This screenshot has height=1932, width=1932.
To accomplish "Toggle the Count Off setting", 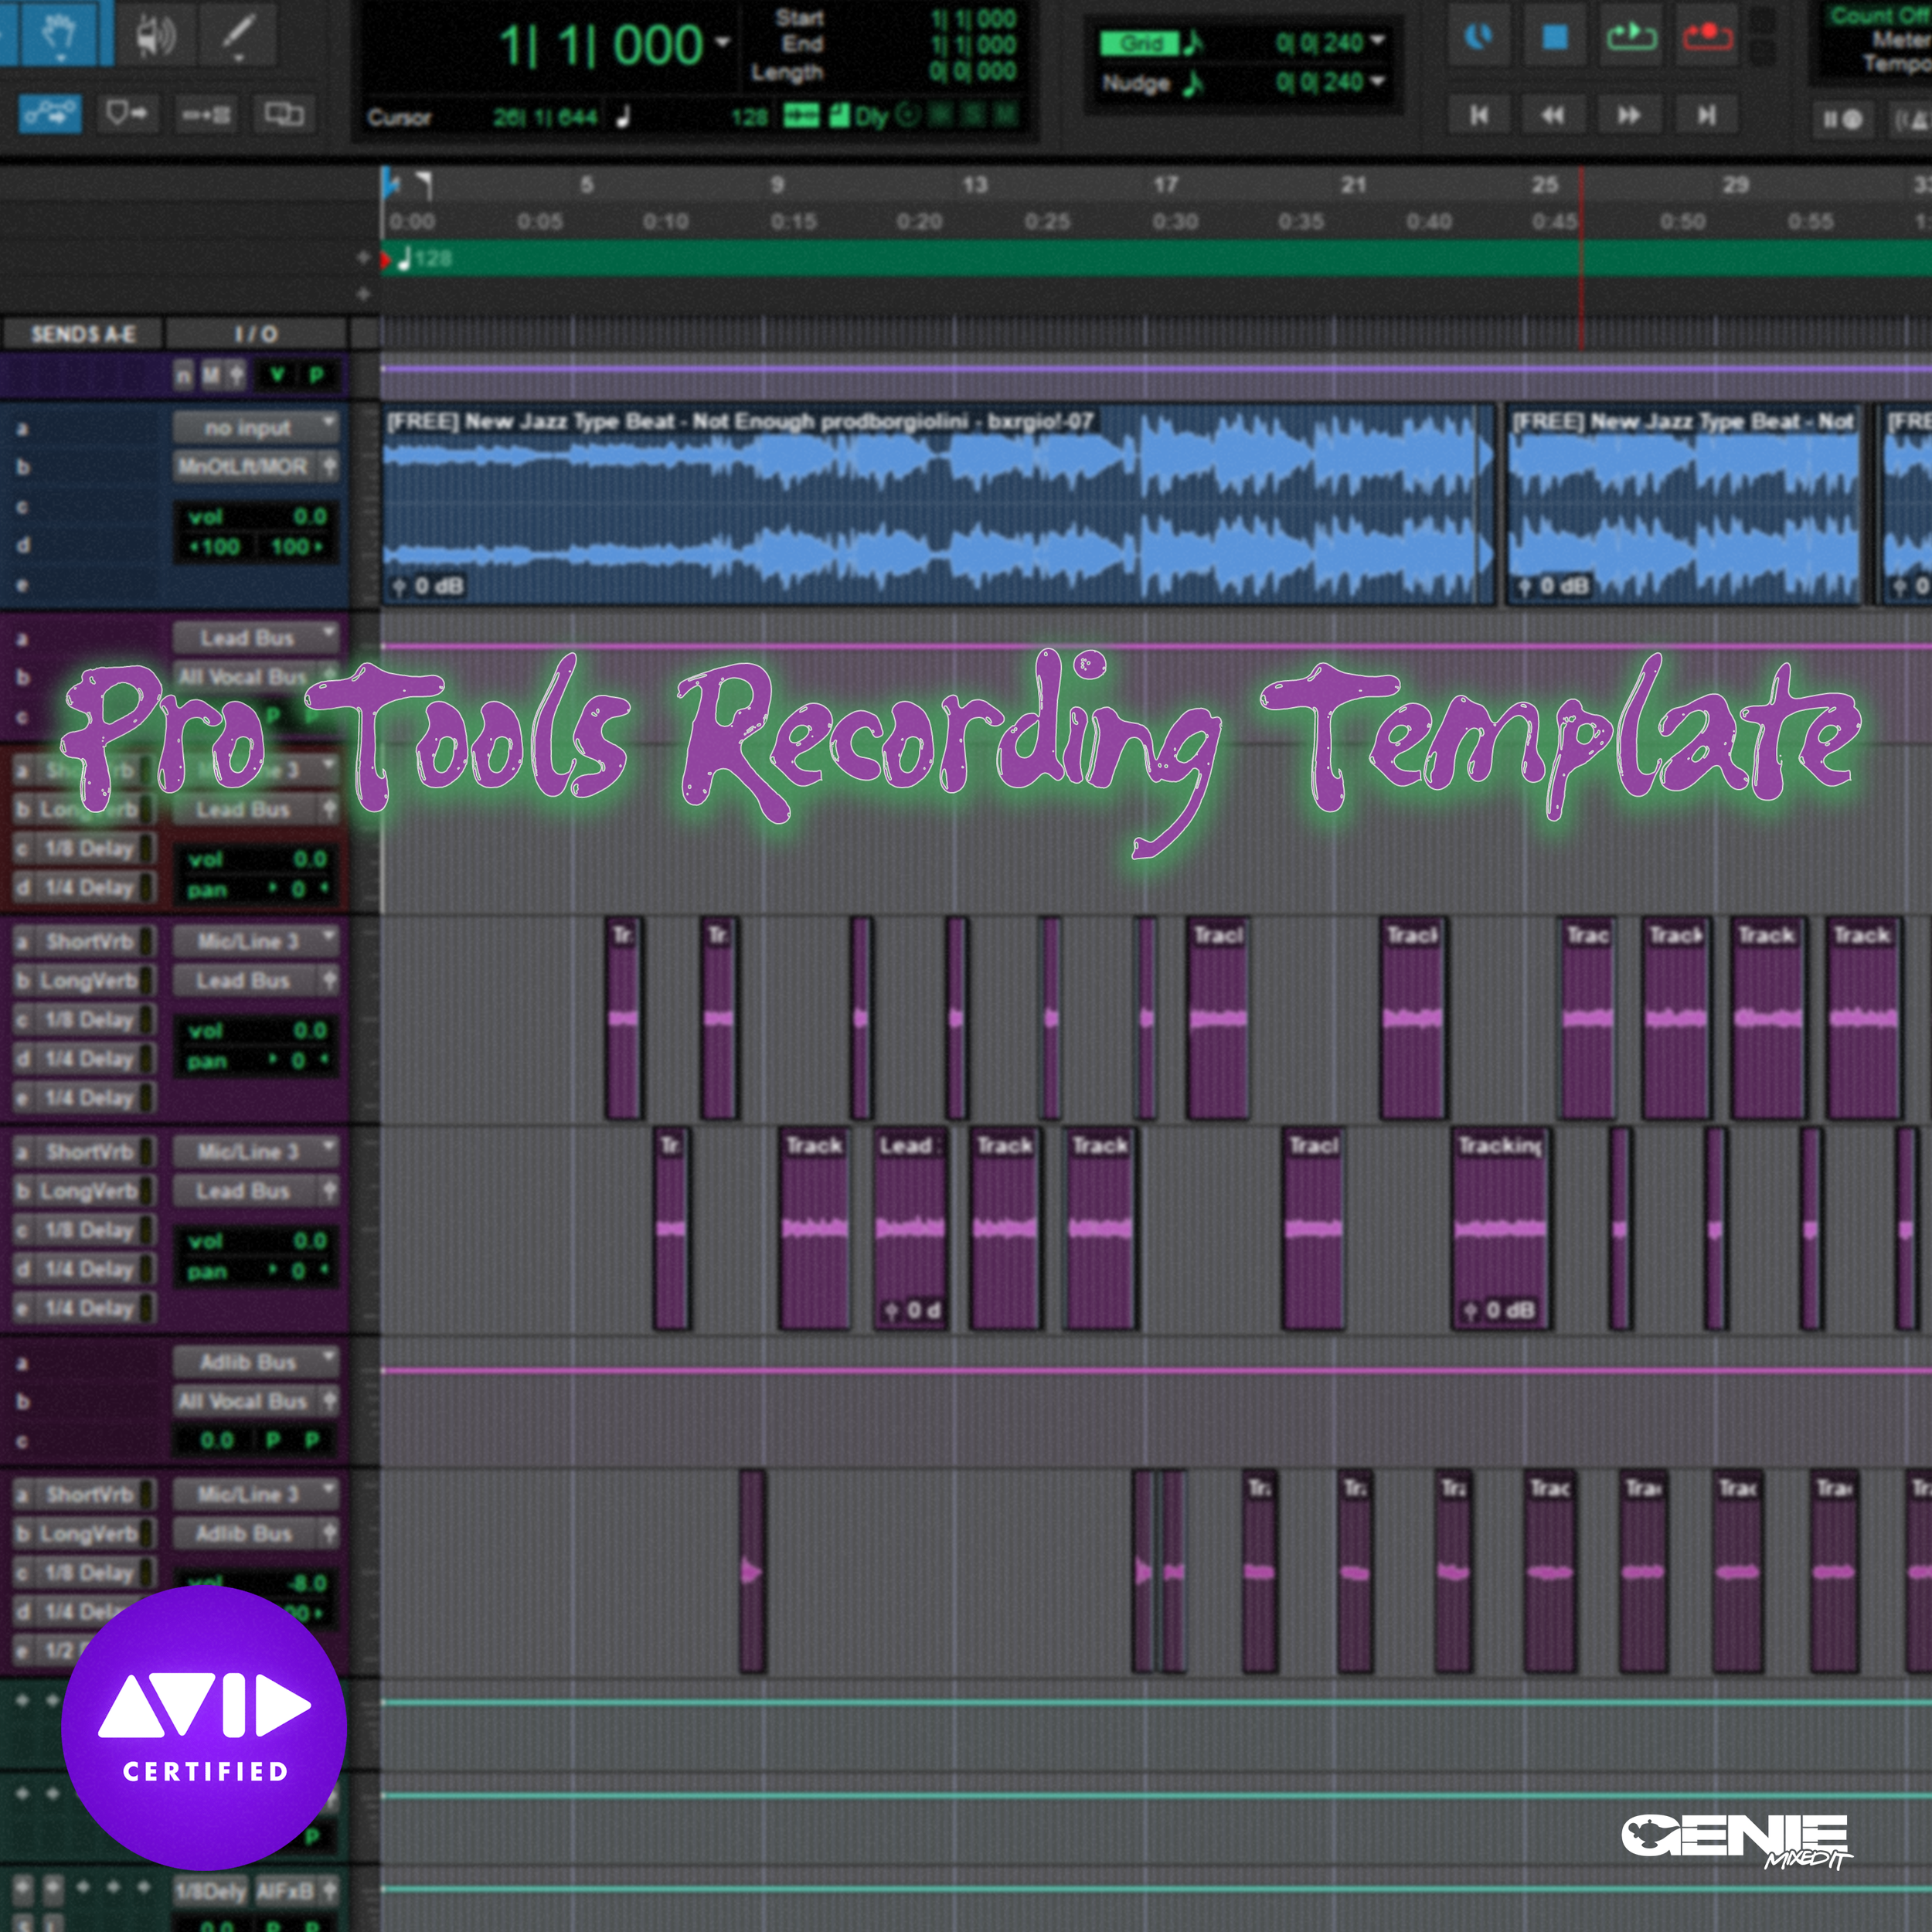I will point(1880,16).
